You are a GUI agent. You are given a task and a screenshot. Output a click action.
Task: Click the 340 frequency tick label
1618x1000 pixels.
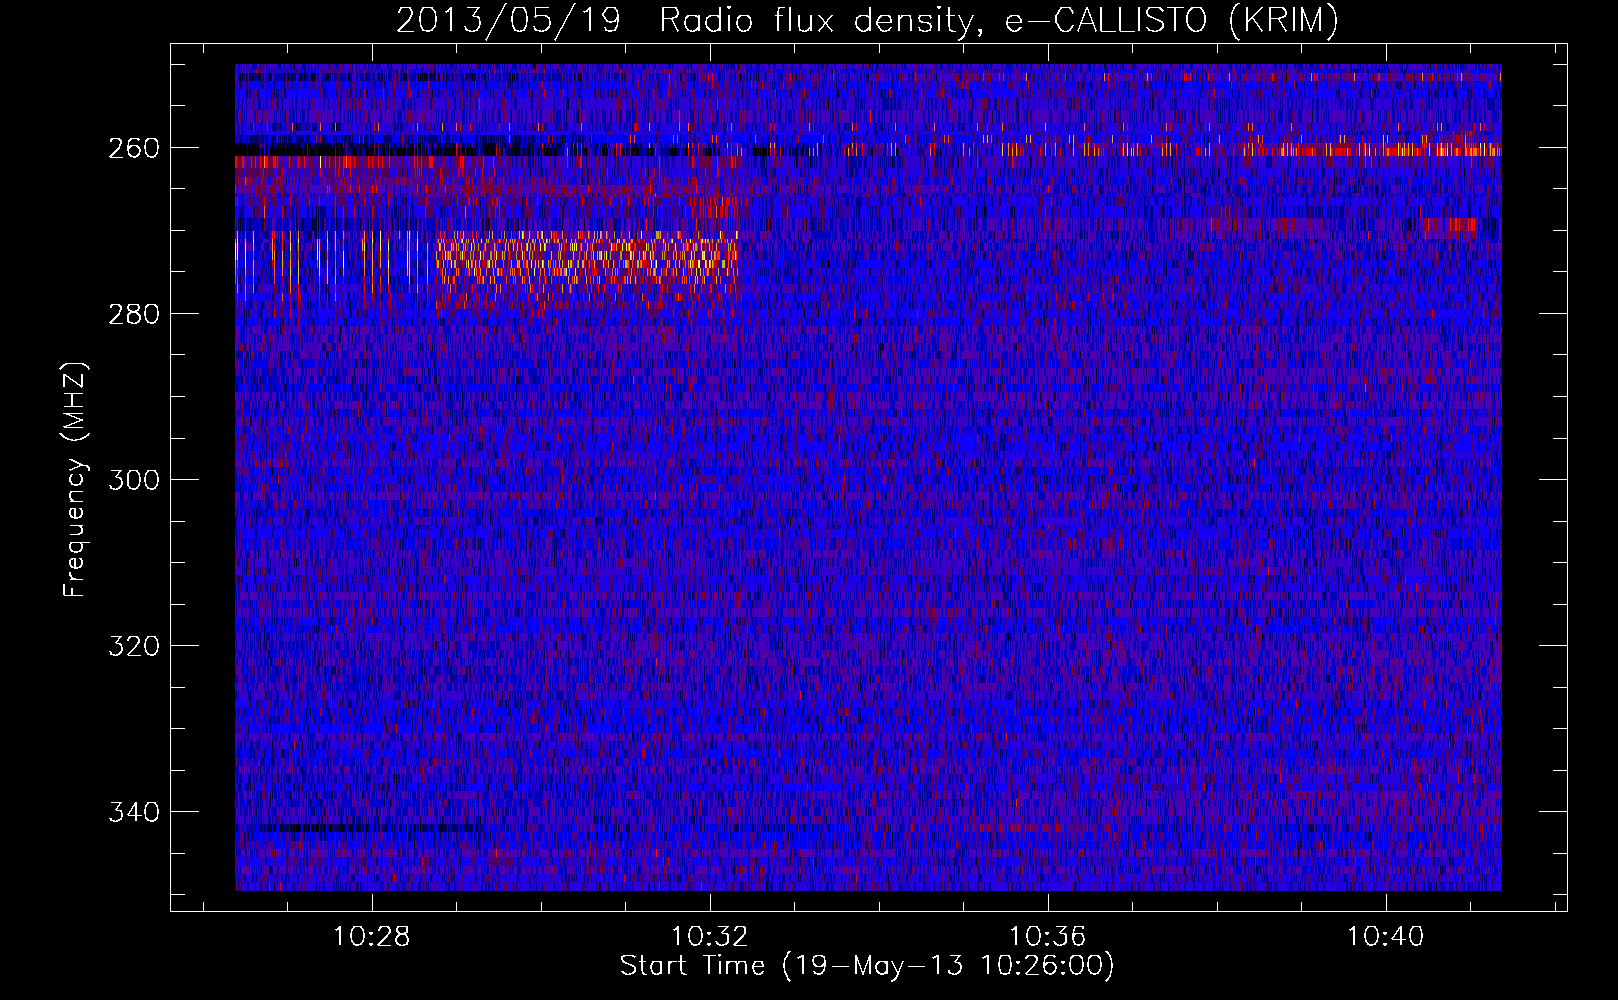[134, 812]
